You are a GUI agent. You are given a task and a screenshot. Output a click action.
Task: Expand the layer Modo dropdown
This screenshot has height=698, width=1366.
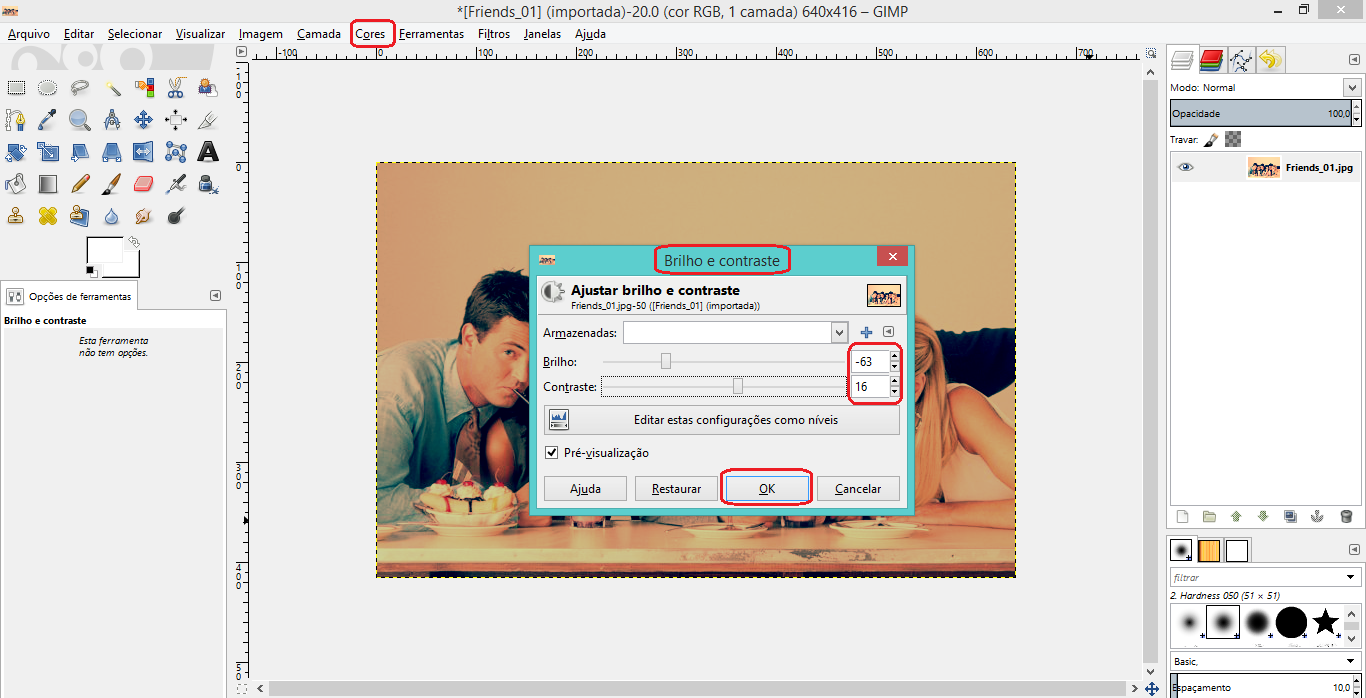pyautogui.click(x=1352, y=88)
